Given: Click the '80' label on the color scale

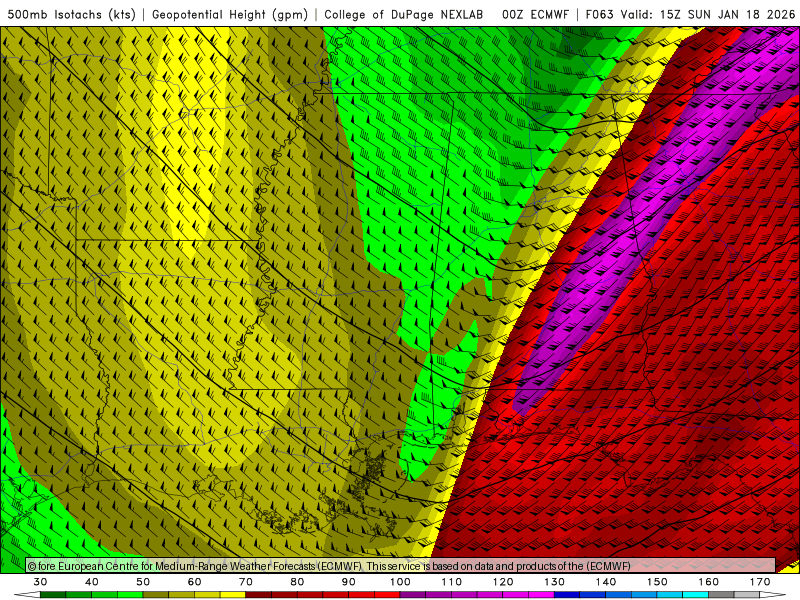Looking at the screenshot, I should (x=297, y=582).
